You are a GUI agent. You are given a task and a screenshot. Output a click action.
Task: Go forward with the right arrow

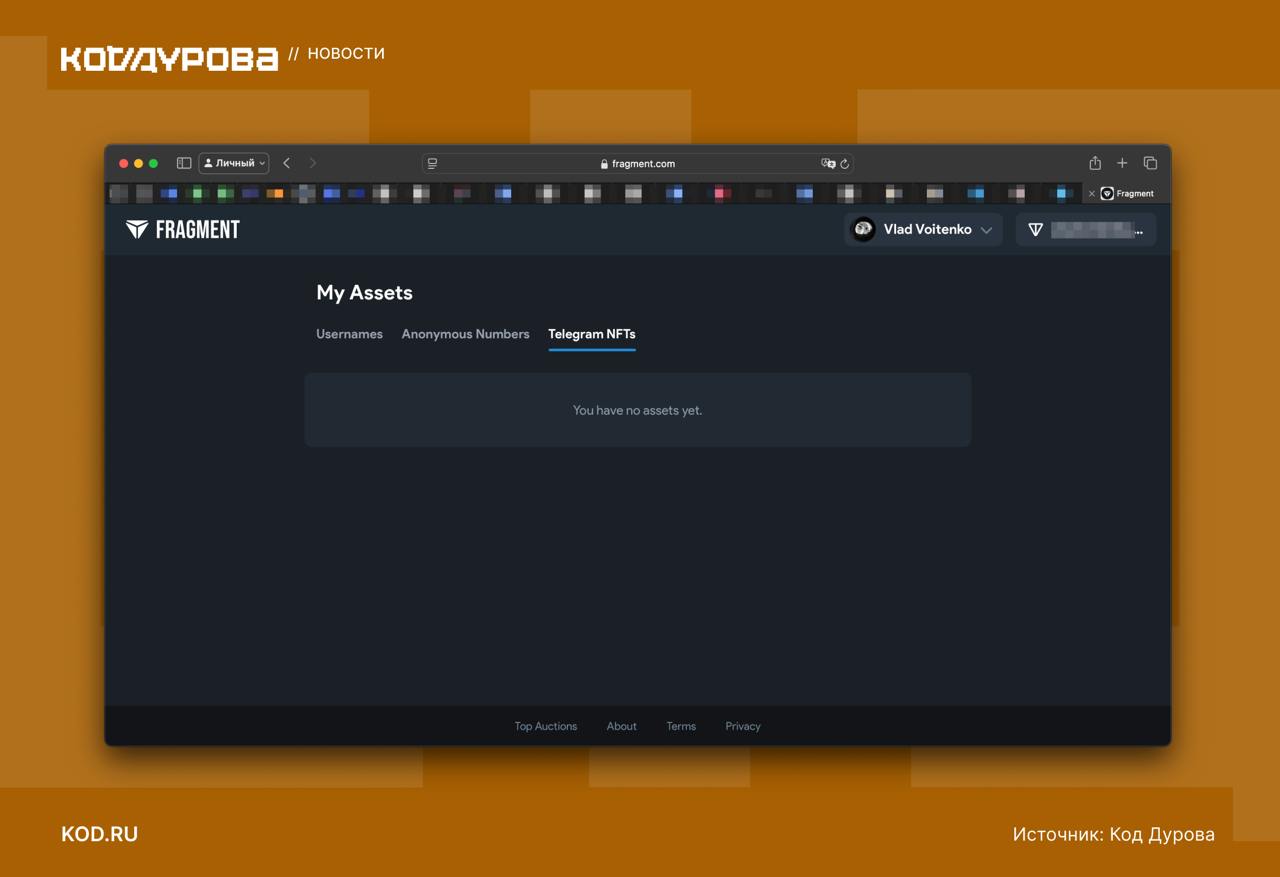(x=313, y=163)
